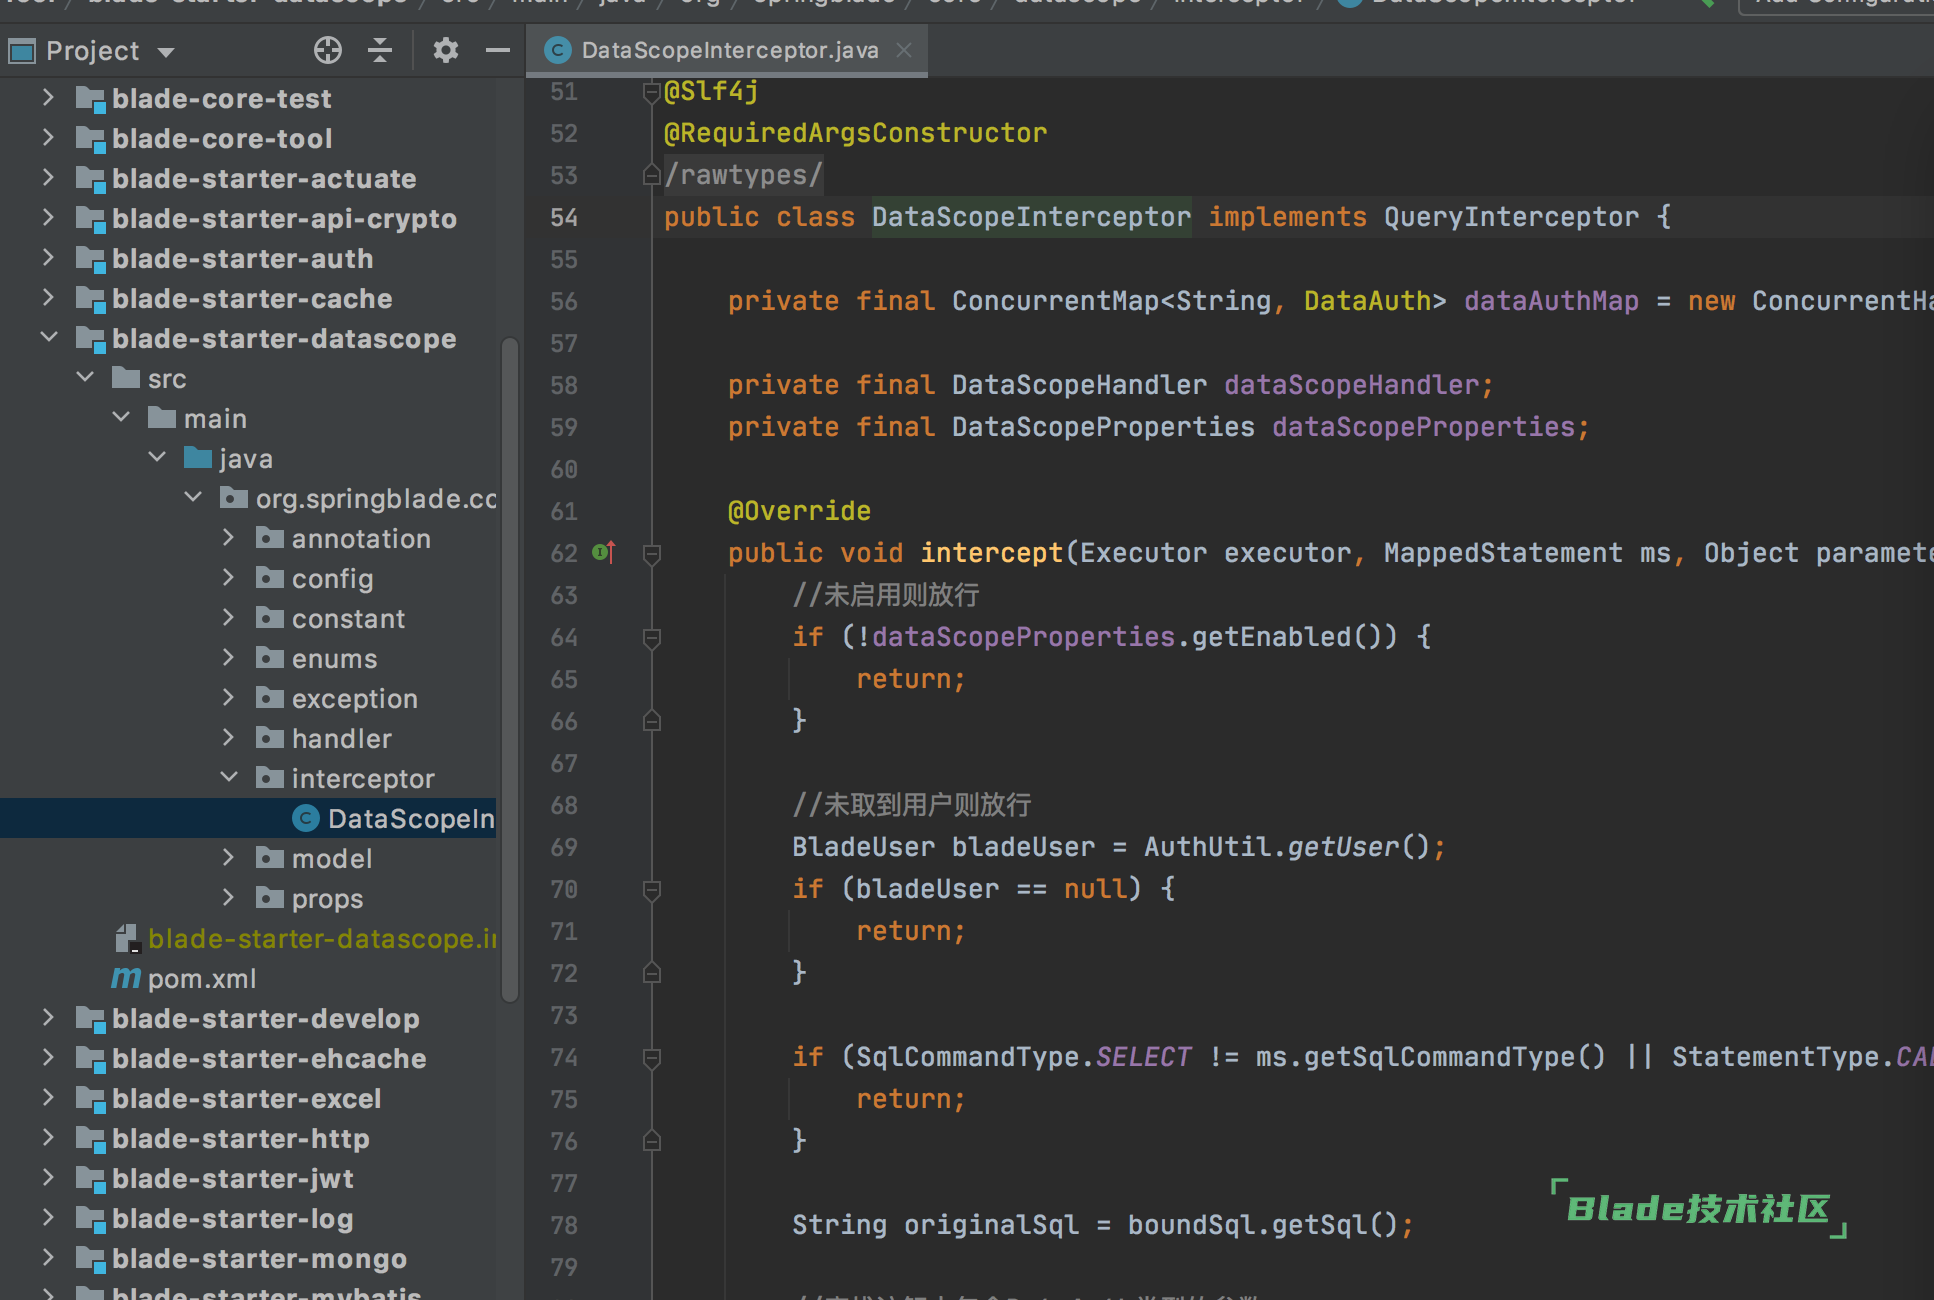Close the DataScopeInterceptor.java tab
The image size is (1934, 1300).
tap(904, 50)
